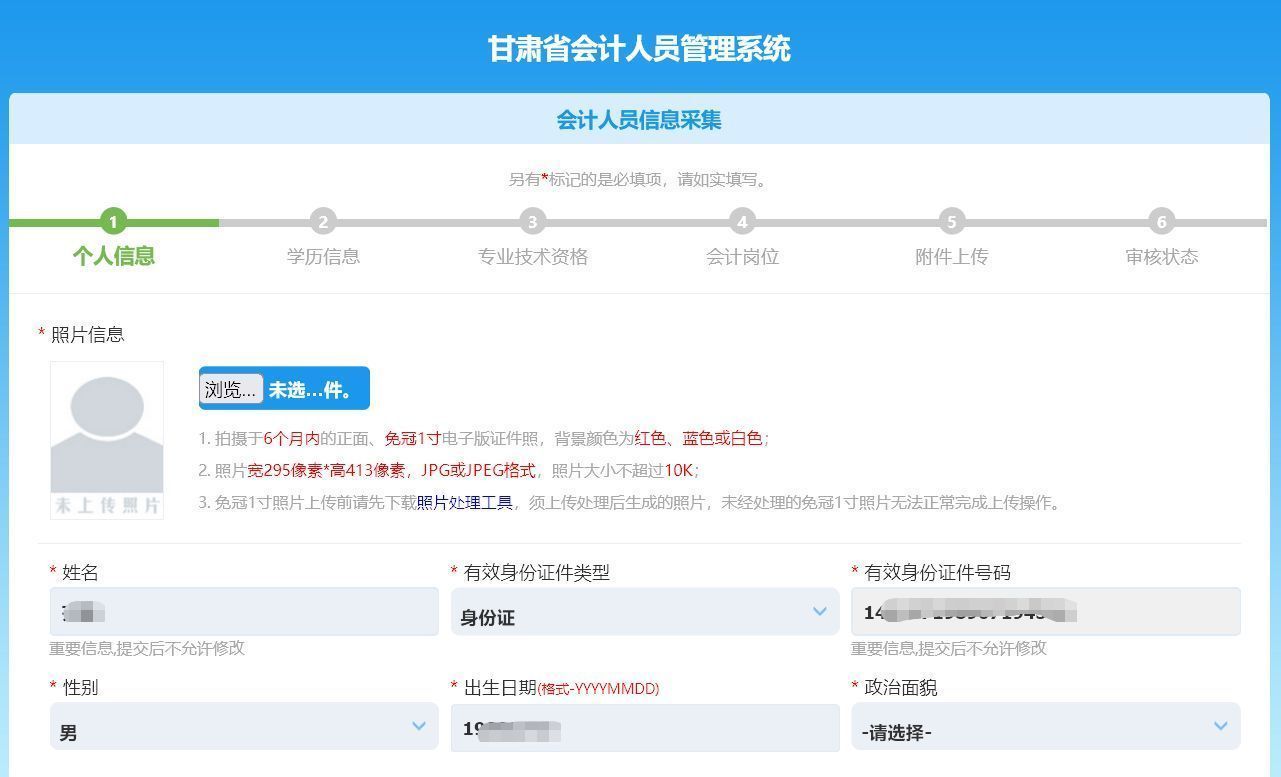This screenshot has height=777, width=1281.
Task: Click the 浏览 file selection button
Action: point(229,388)
